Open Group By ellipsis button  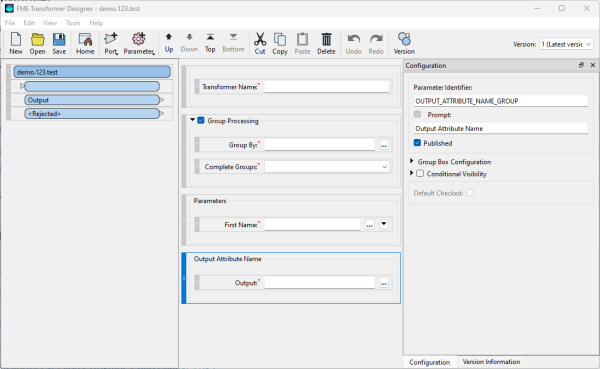tap(384, 145)
